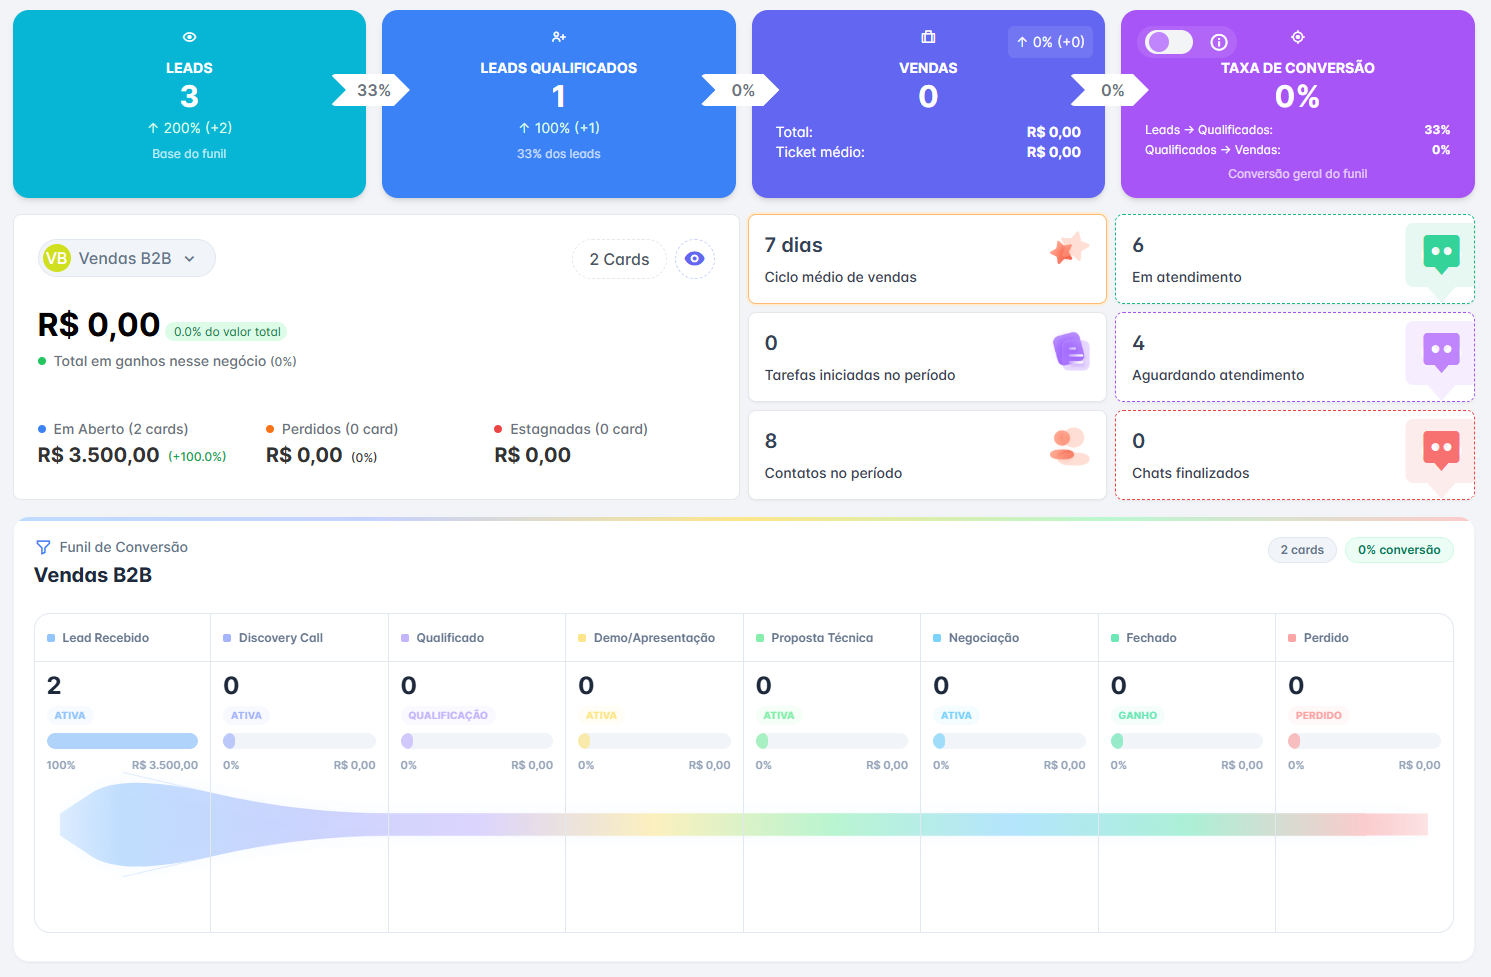Select the Discovery Call stage header
This screenshot has height=977, width=1491.
click(x=300, y=638)
